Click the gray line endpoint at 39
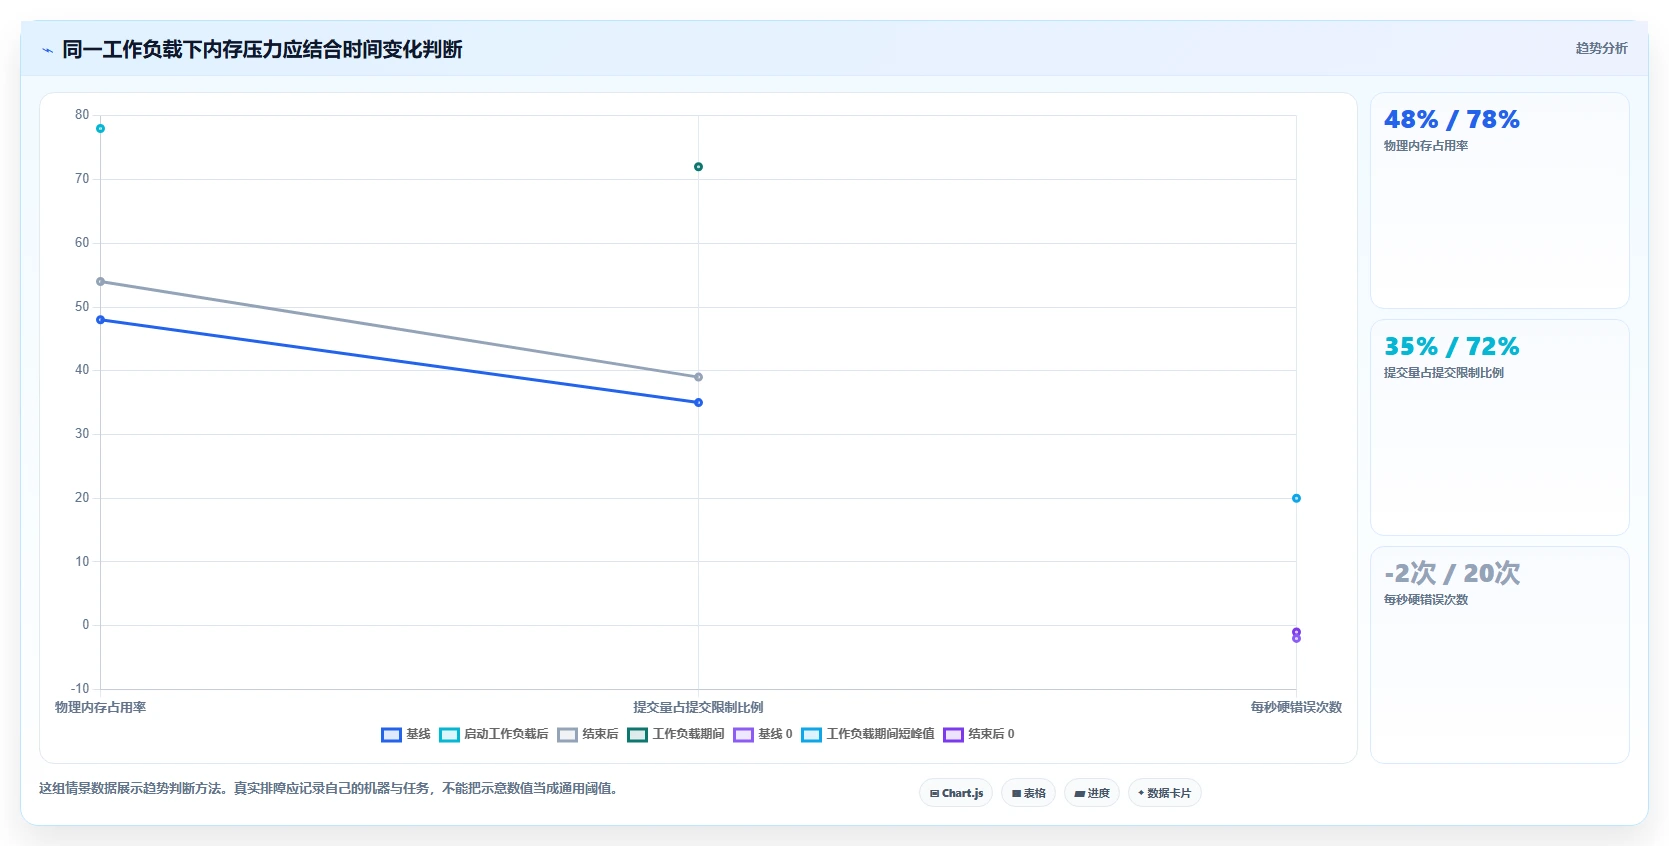Viewport: 1669px width, 846px height. (x=698, y=377)
